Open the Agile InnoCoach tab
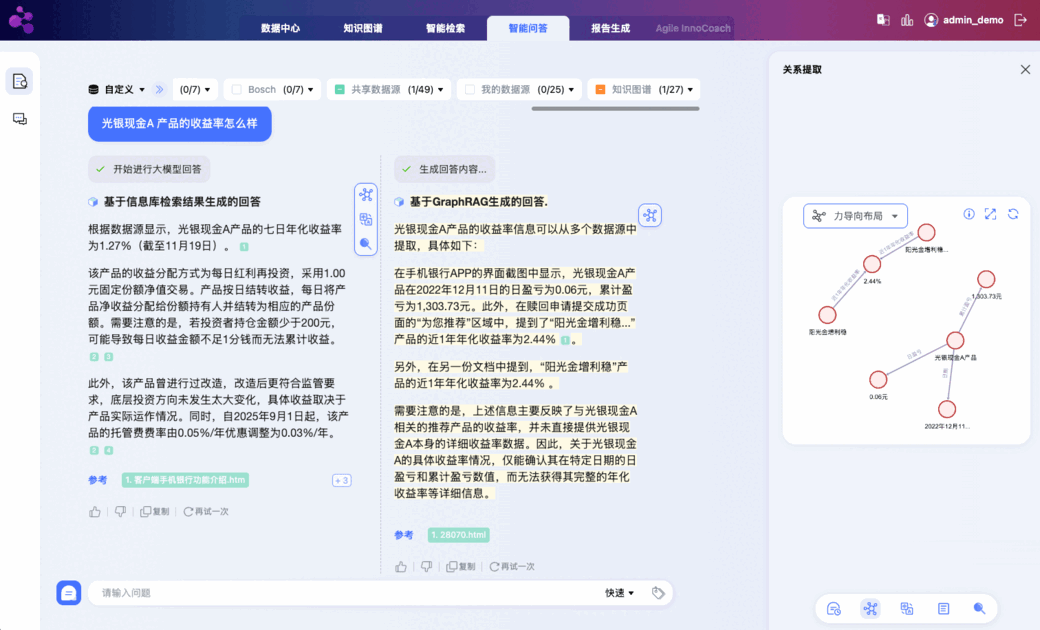This screenshot has height=630, width=1040. coord(693,28)
